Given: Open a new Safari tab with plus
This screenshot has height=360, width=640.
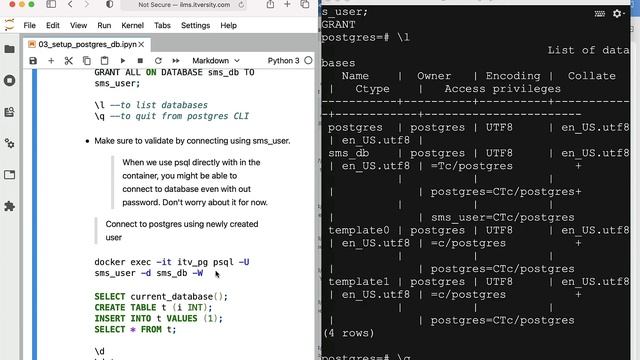Looking at the screenshot, I should pyautogui.click(x=287, y=4).
